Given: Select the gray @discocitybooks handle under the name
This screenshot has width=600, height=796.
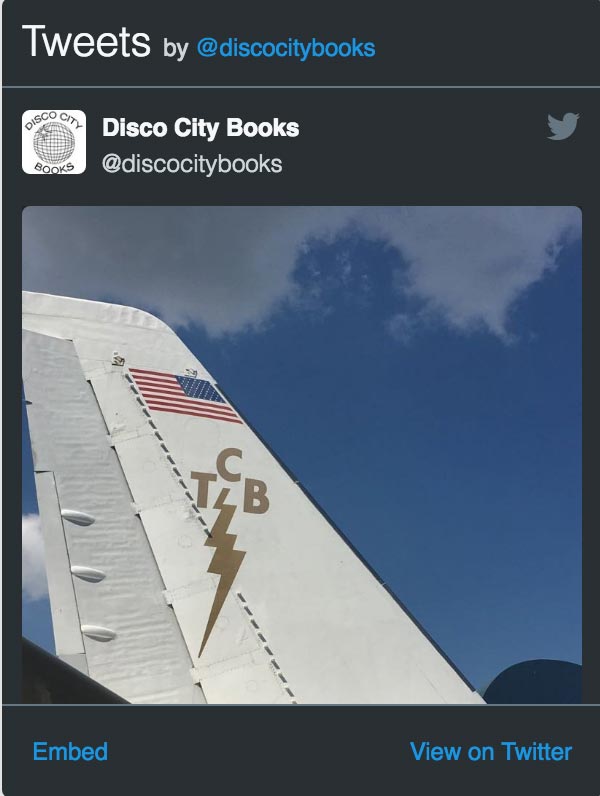Looking at the screenshot, I should pyautogui.click(x=192, y=164).
